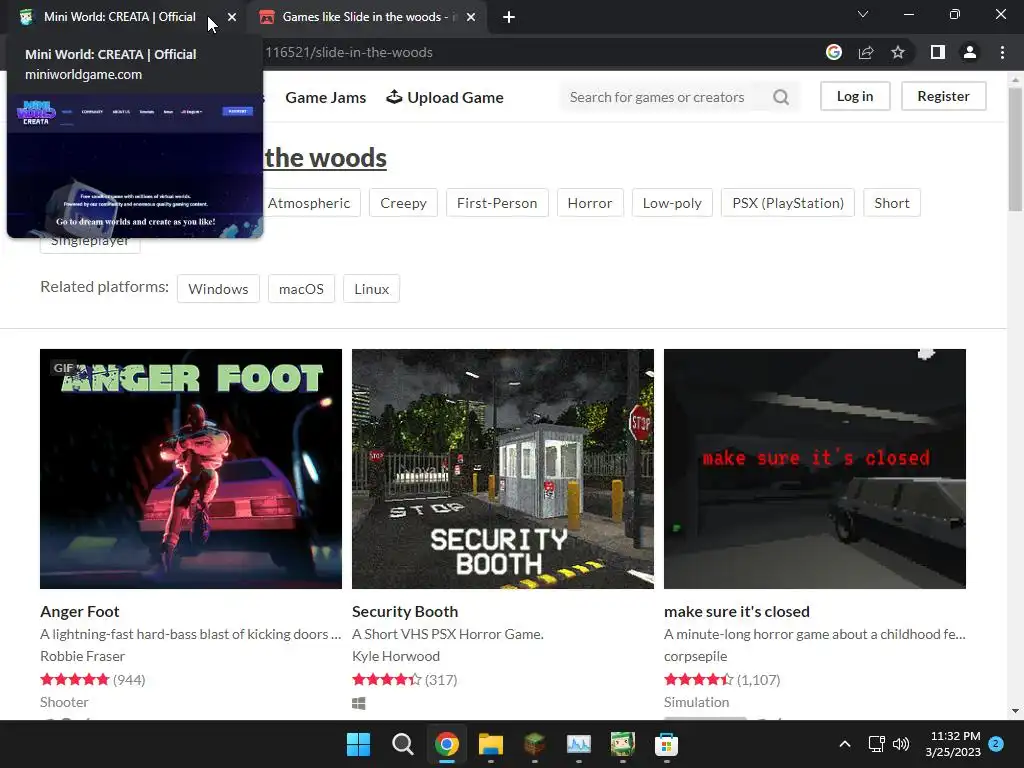The image size is (1024, 768).
Task: Click the Windows icon under Security Booth
Action: pyautogui.click(x=359, y=703)
